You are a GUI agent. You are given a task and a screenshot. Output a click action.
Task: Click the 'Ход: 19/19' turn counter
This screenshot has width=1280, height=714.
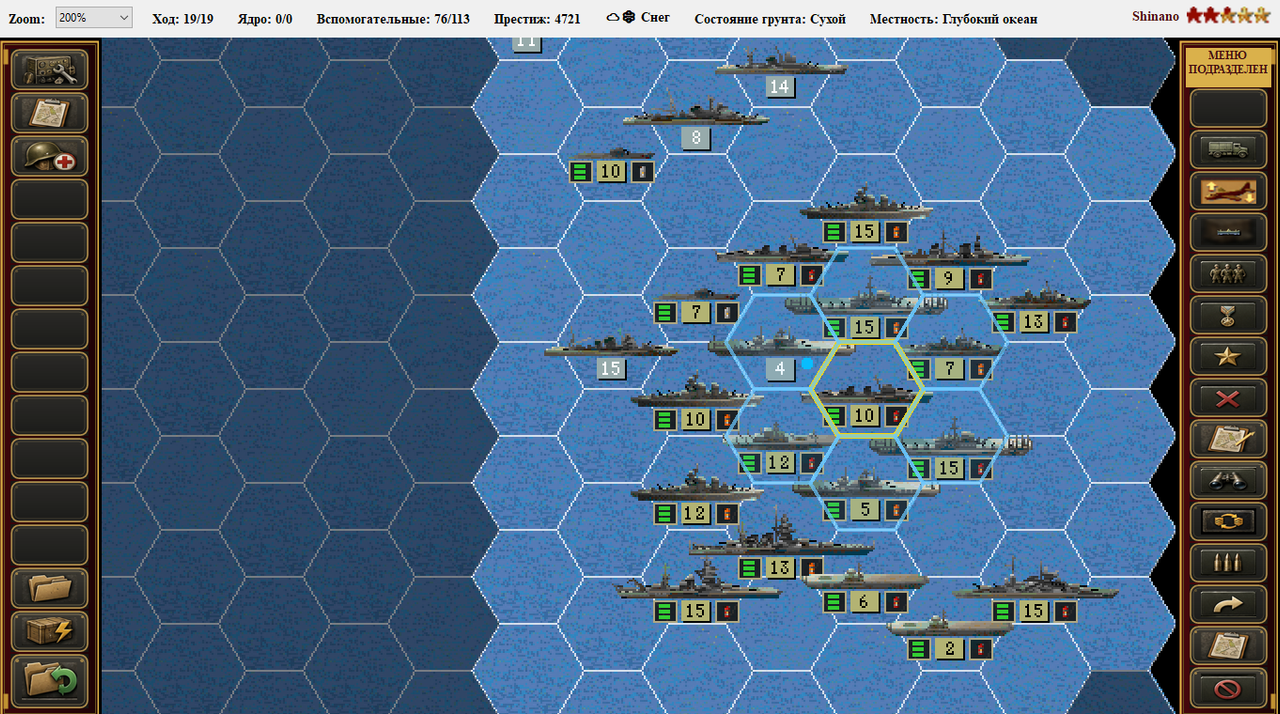(182, 19)
